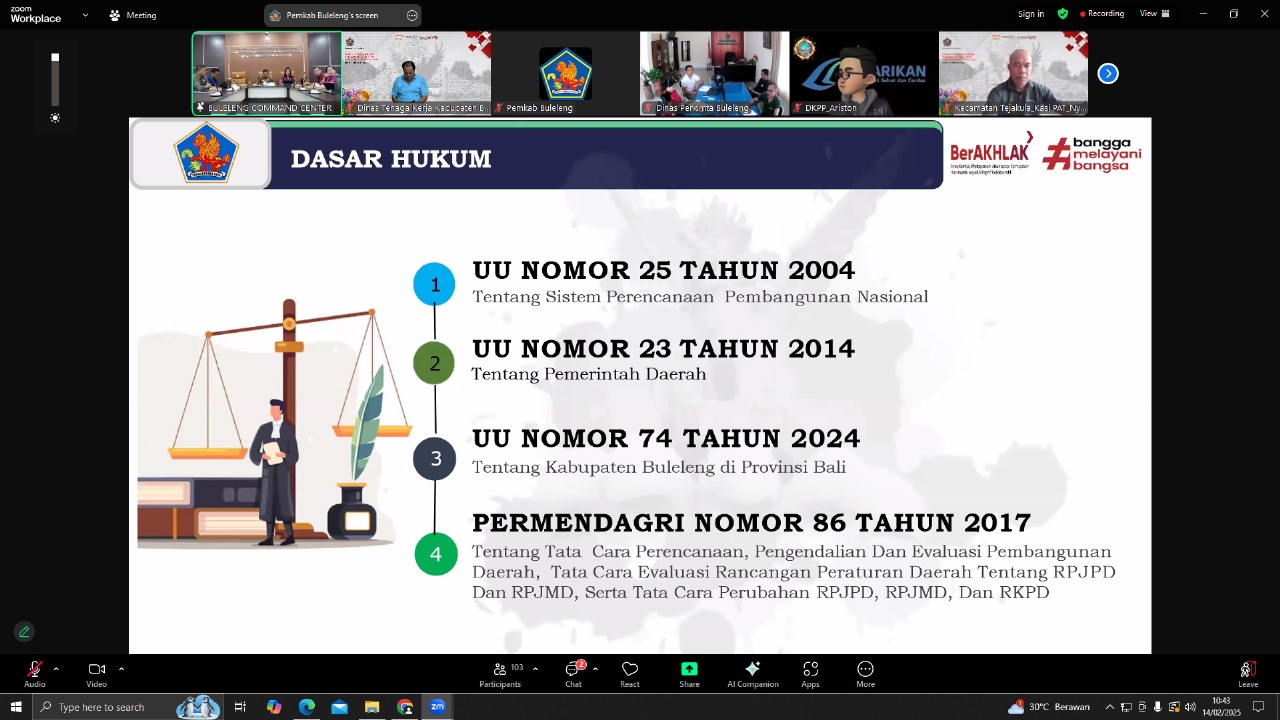Open the Zoom Workplace dropdown chevron

85,15
